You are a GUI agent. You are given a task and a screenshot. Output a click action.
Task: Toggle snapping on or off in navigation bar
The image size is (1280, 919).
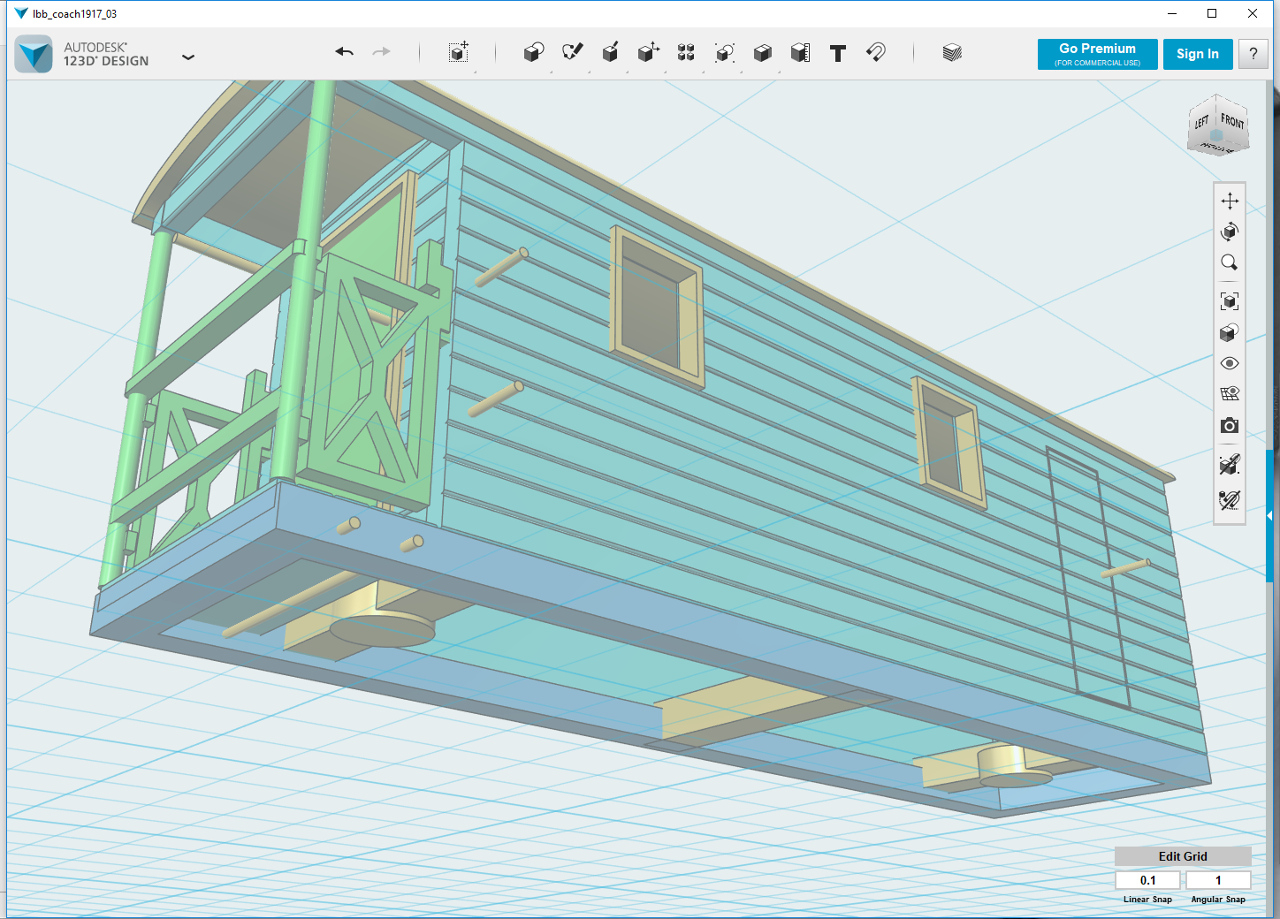coord(1230,465)
